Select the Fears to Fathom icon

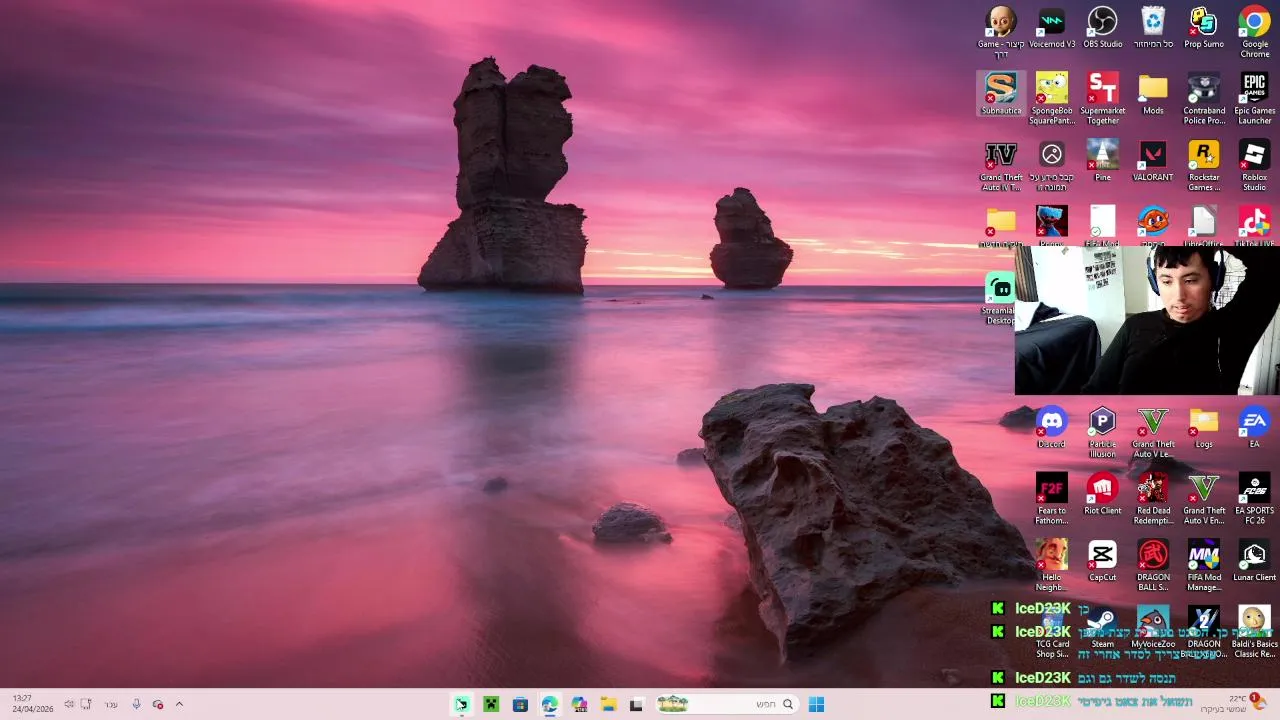point(1052,499)
